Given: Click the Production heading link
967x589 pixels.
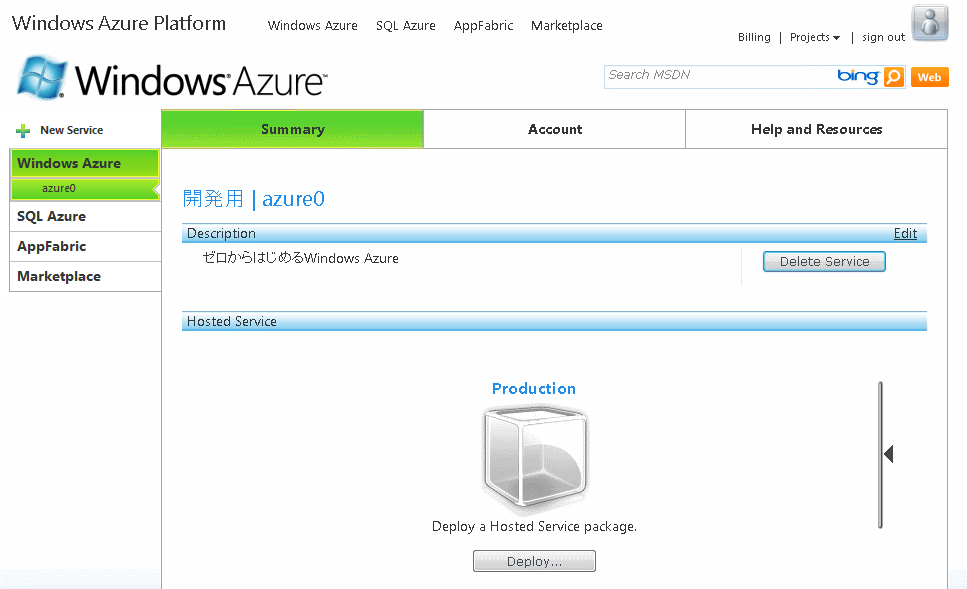Looking at the screenshot, I should tap(534, 389).
